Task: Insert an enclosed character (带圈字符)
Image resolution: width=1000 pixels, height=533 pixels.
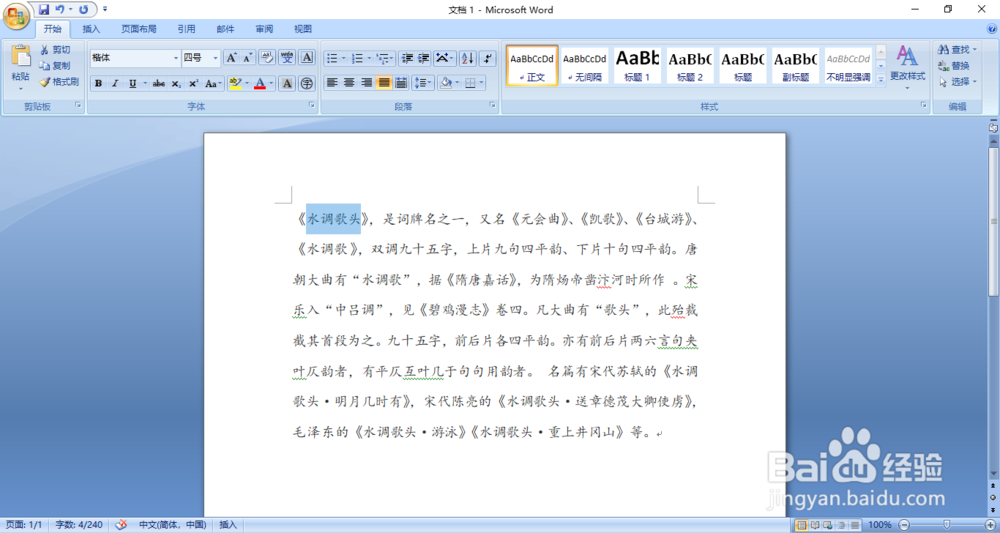Action: click(307, 84)
